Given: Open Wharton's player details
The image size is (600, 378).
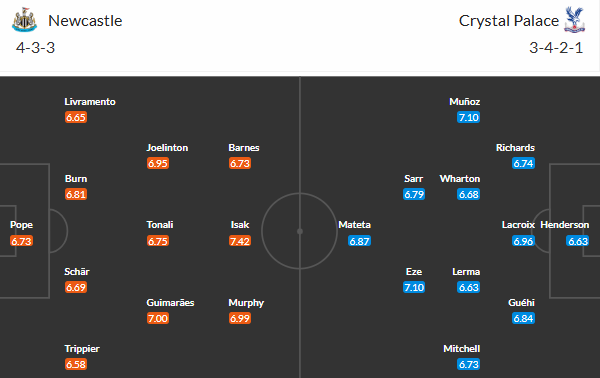Looking at the screenshot, I should (x=460, y=179).
